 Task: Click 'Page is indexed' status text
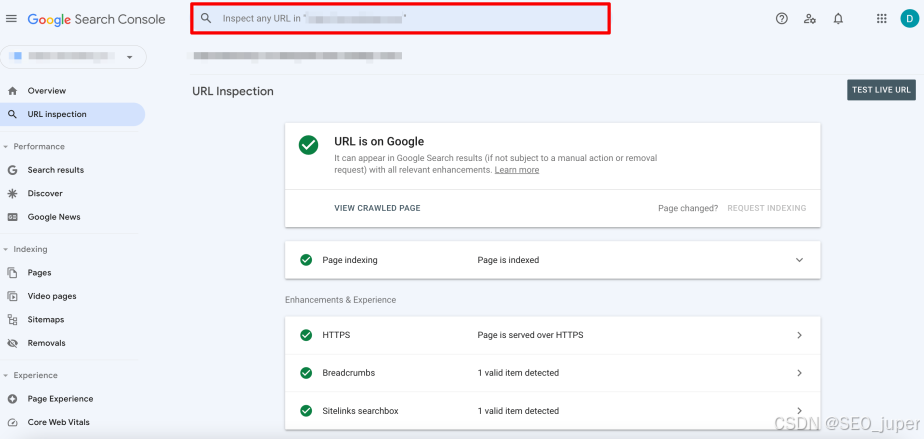[x=508, y=260]
